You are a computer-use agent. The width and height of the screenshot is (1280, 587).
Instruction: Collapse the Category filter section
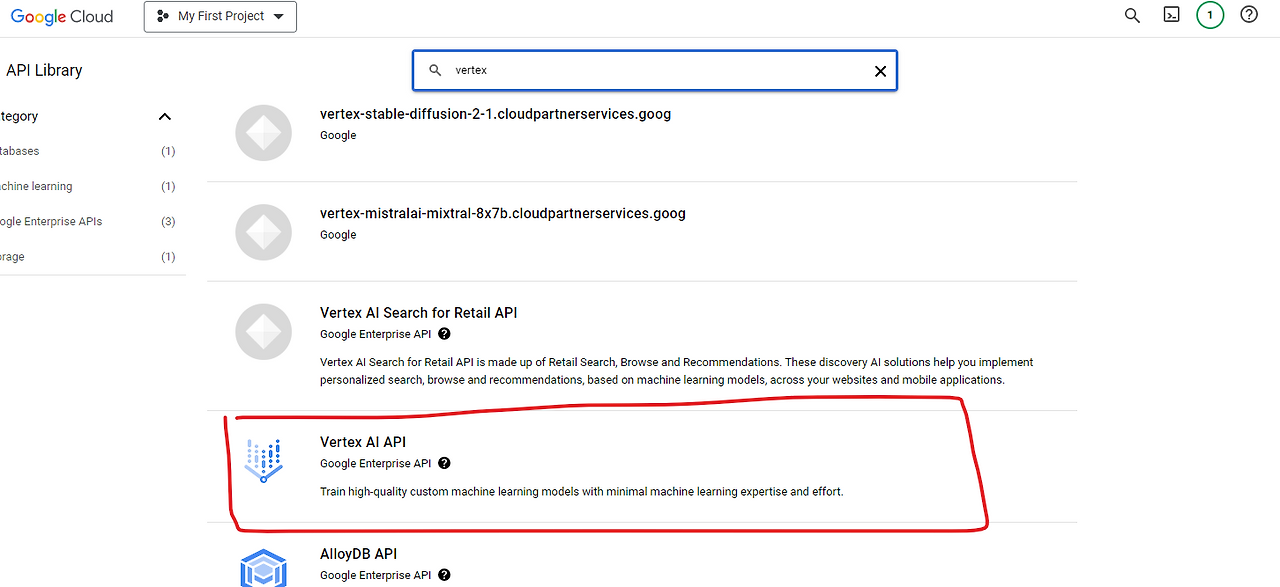point(165,117)
